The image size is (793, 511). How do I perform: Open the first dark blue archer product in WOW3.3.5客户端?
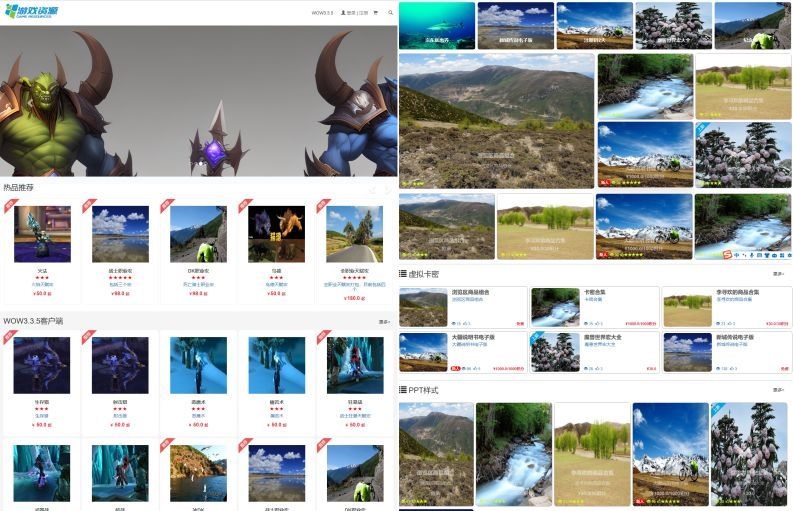point(42,365)
